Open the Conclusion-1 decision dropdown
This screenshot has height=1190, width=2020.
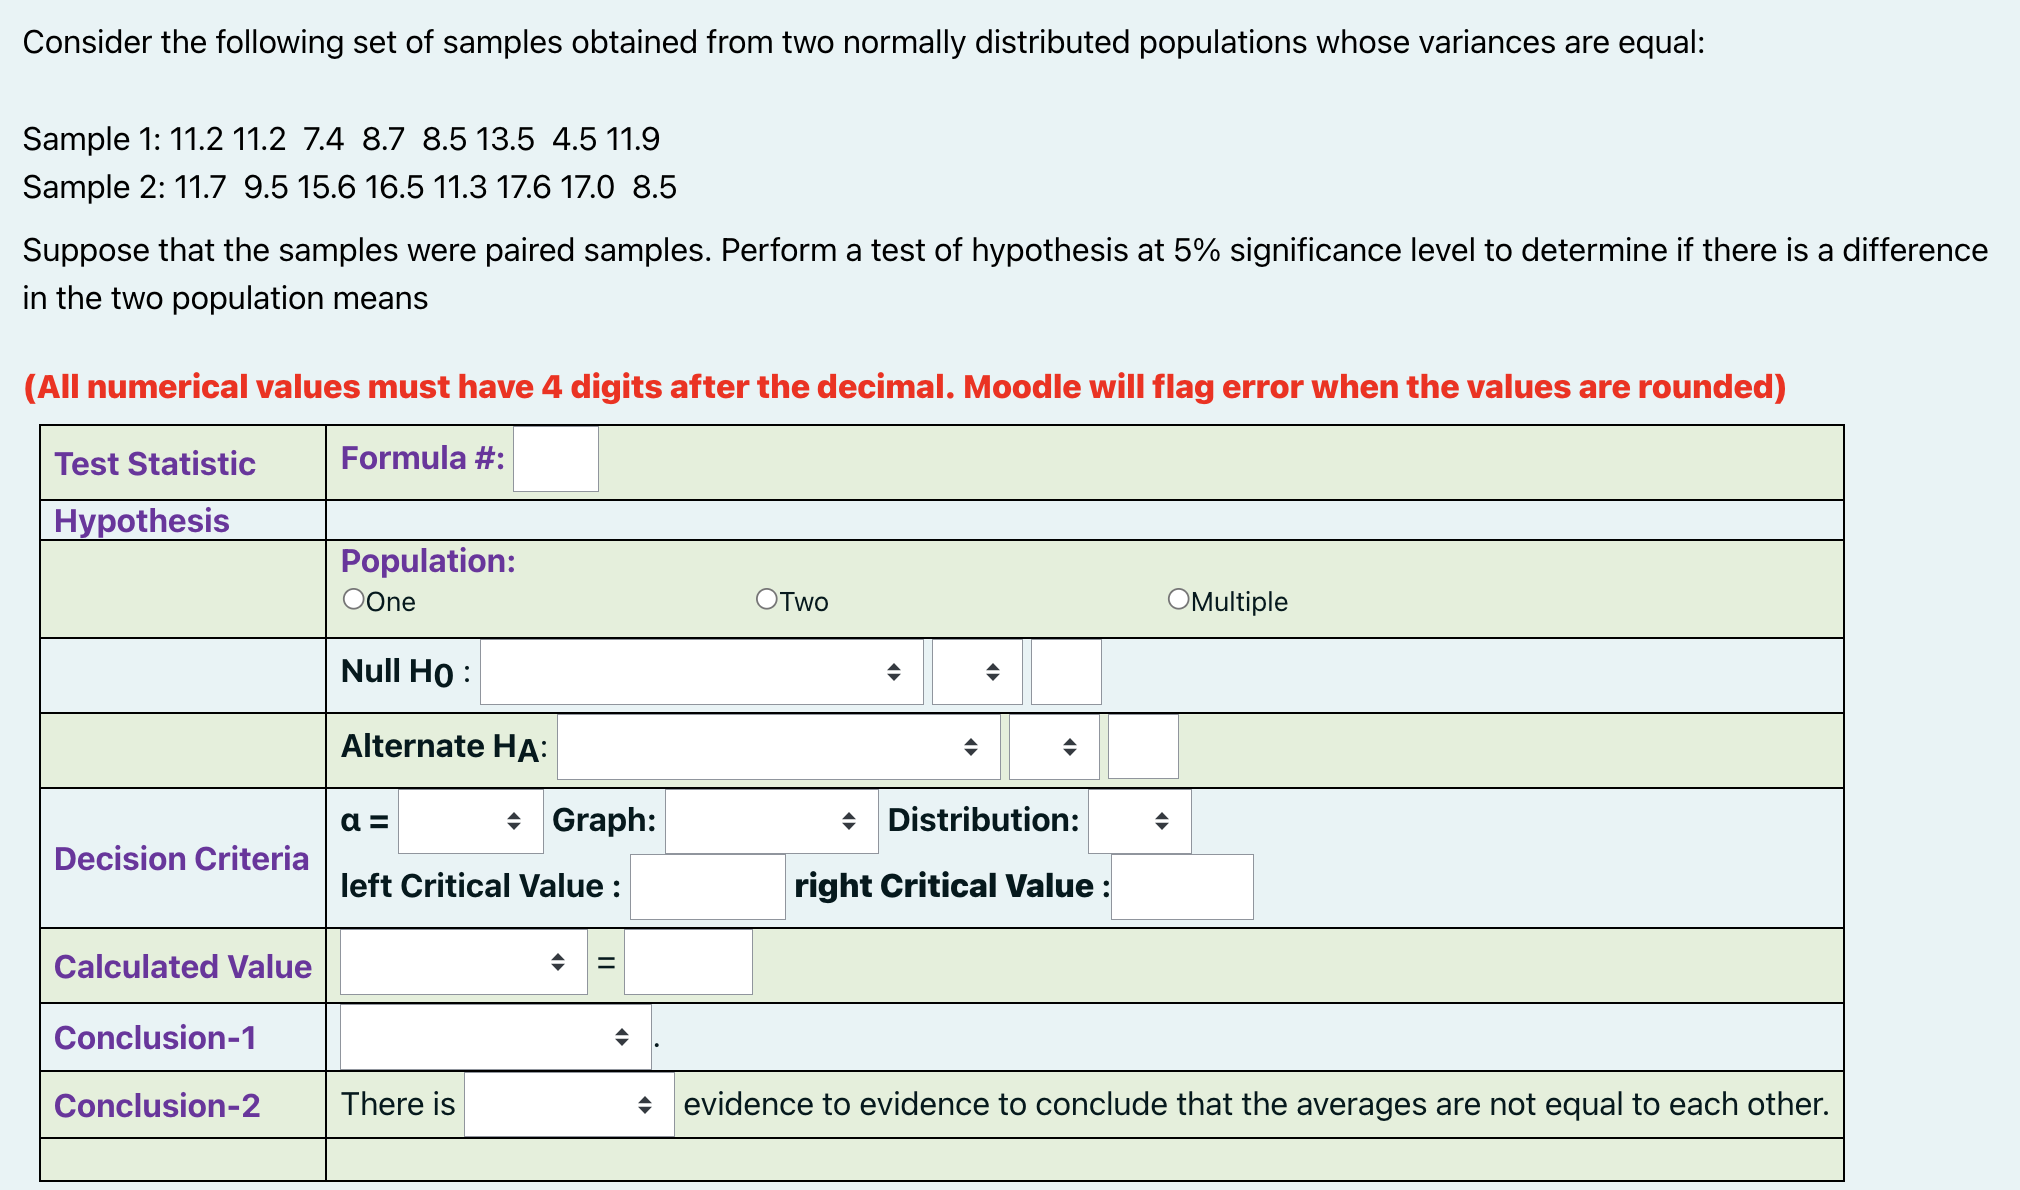pos(495,1037)
